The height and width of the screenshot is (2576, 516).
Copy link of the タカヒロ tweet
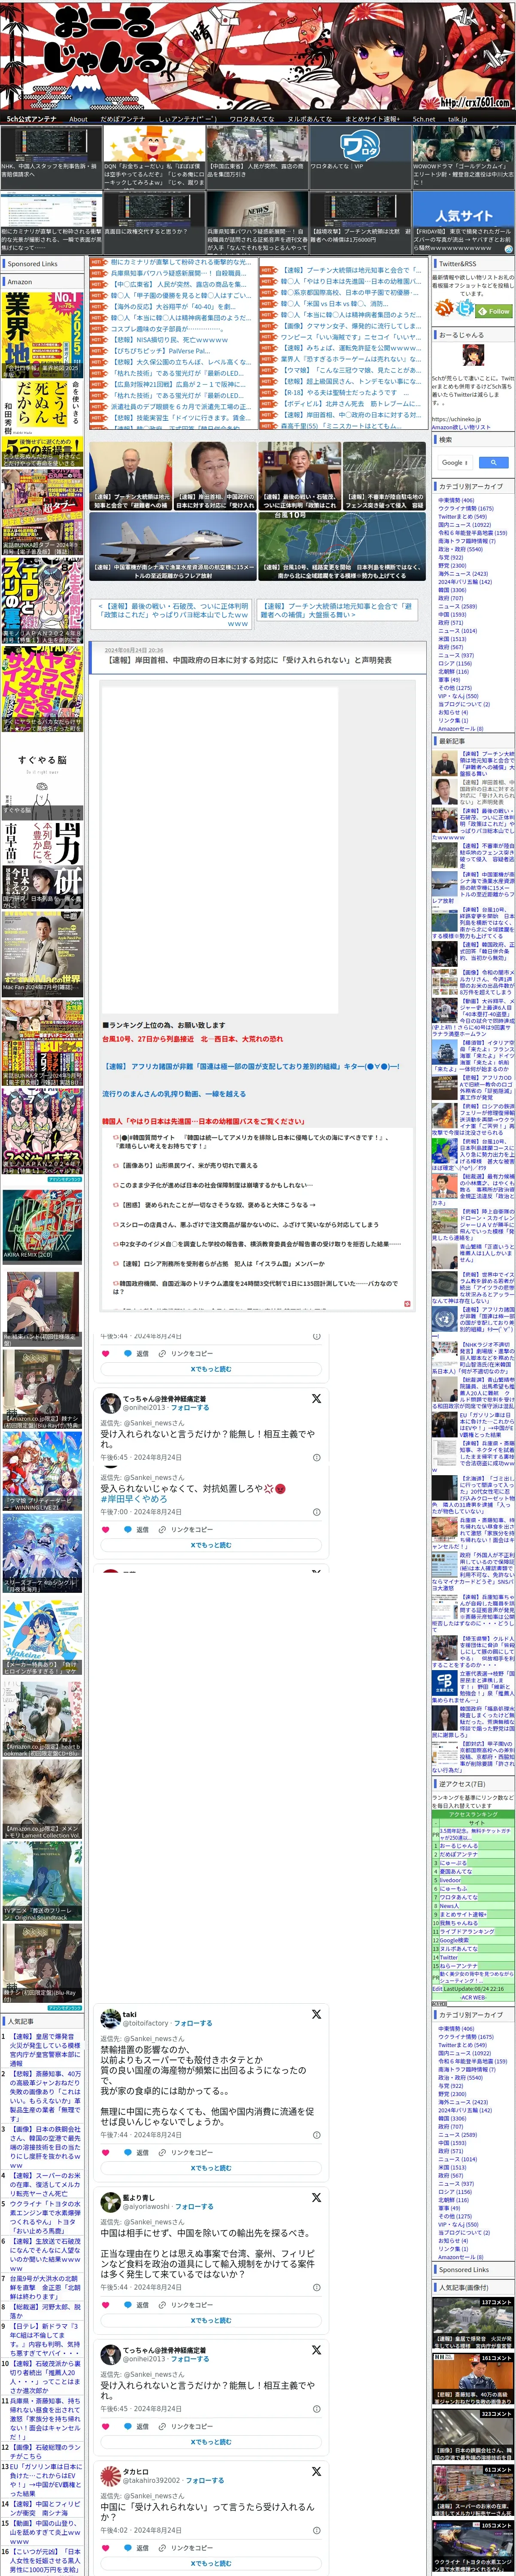tap(186, 2548)
